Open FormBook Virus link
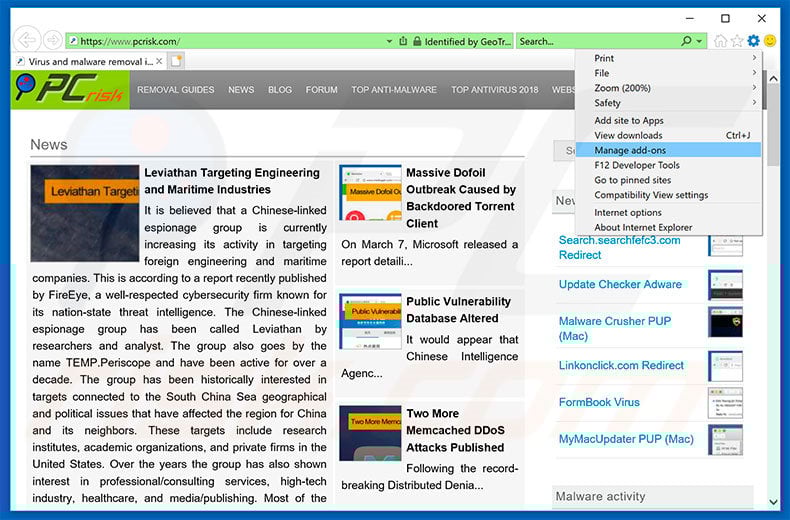 [599, 402]
